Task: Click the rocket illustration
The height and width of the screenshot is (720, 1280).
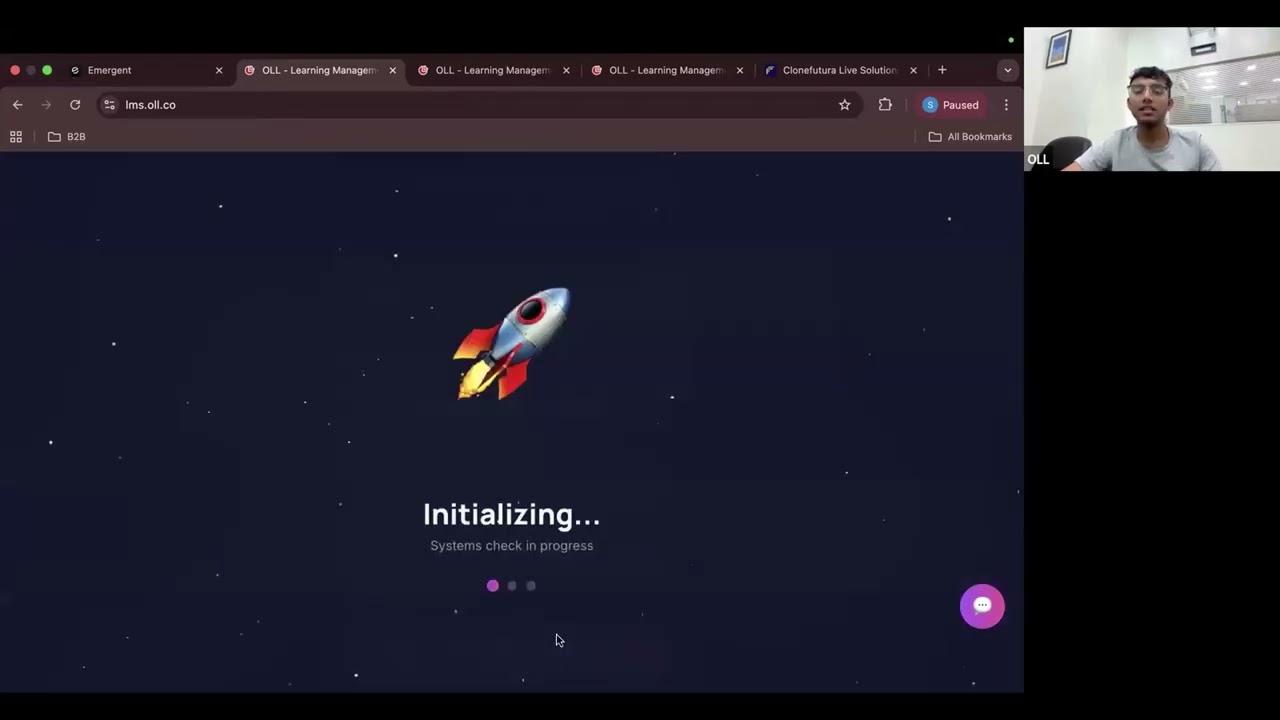Action: [x=512, y=343]
